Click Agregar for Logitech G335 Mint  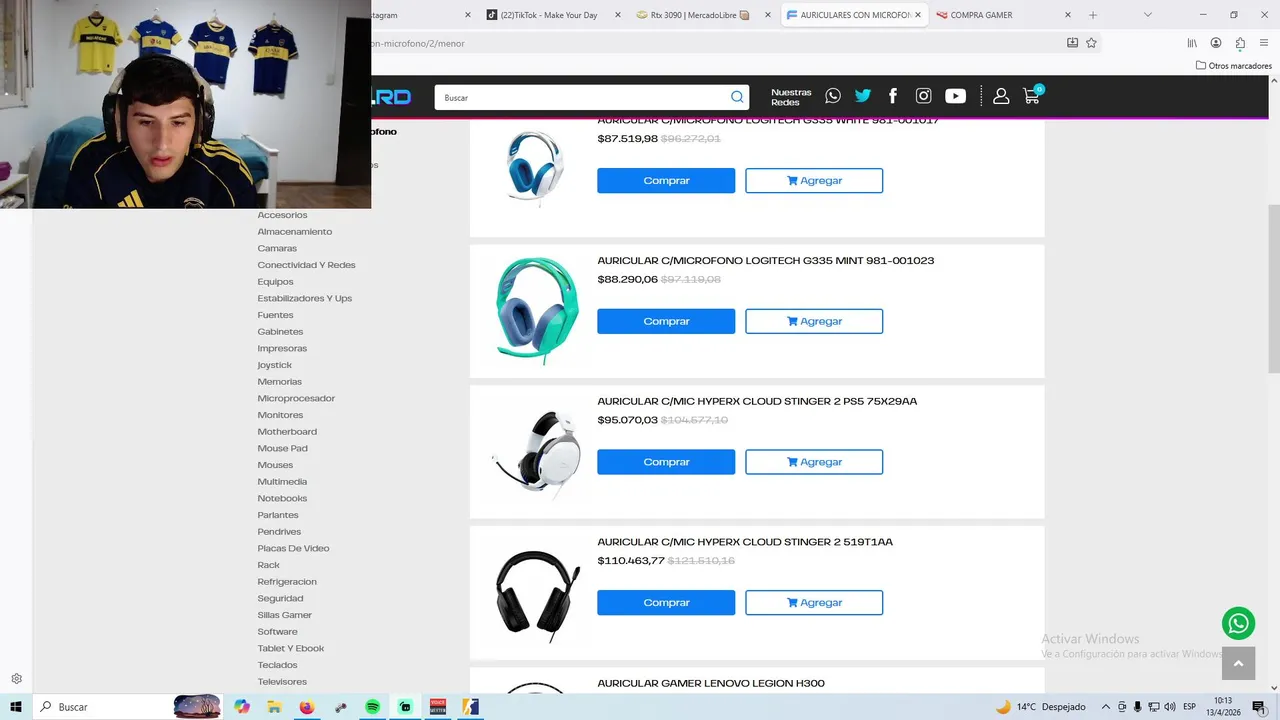pyautogui.click(x=814, y=321)
